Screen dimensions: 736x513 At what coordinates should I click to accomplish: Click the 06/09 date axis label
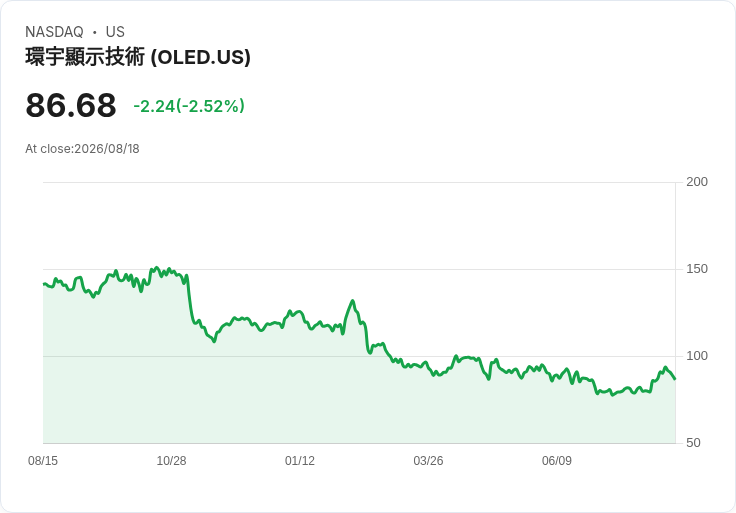point(557,461)
